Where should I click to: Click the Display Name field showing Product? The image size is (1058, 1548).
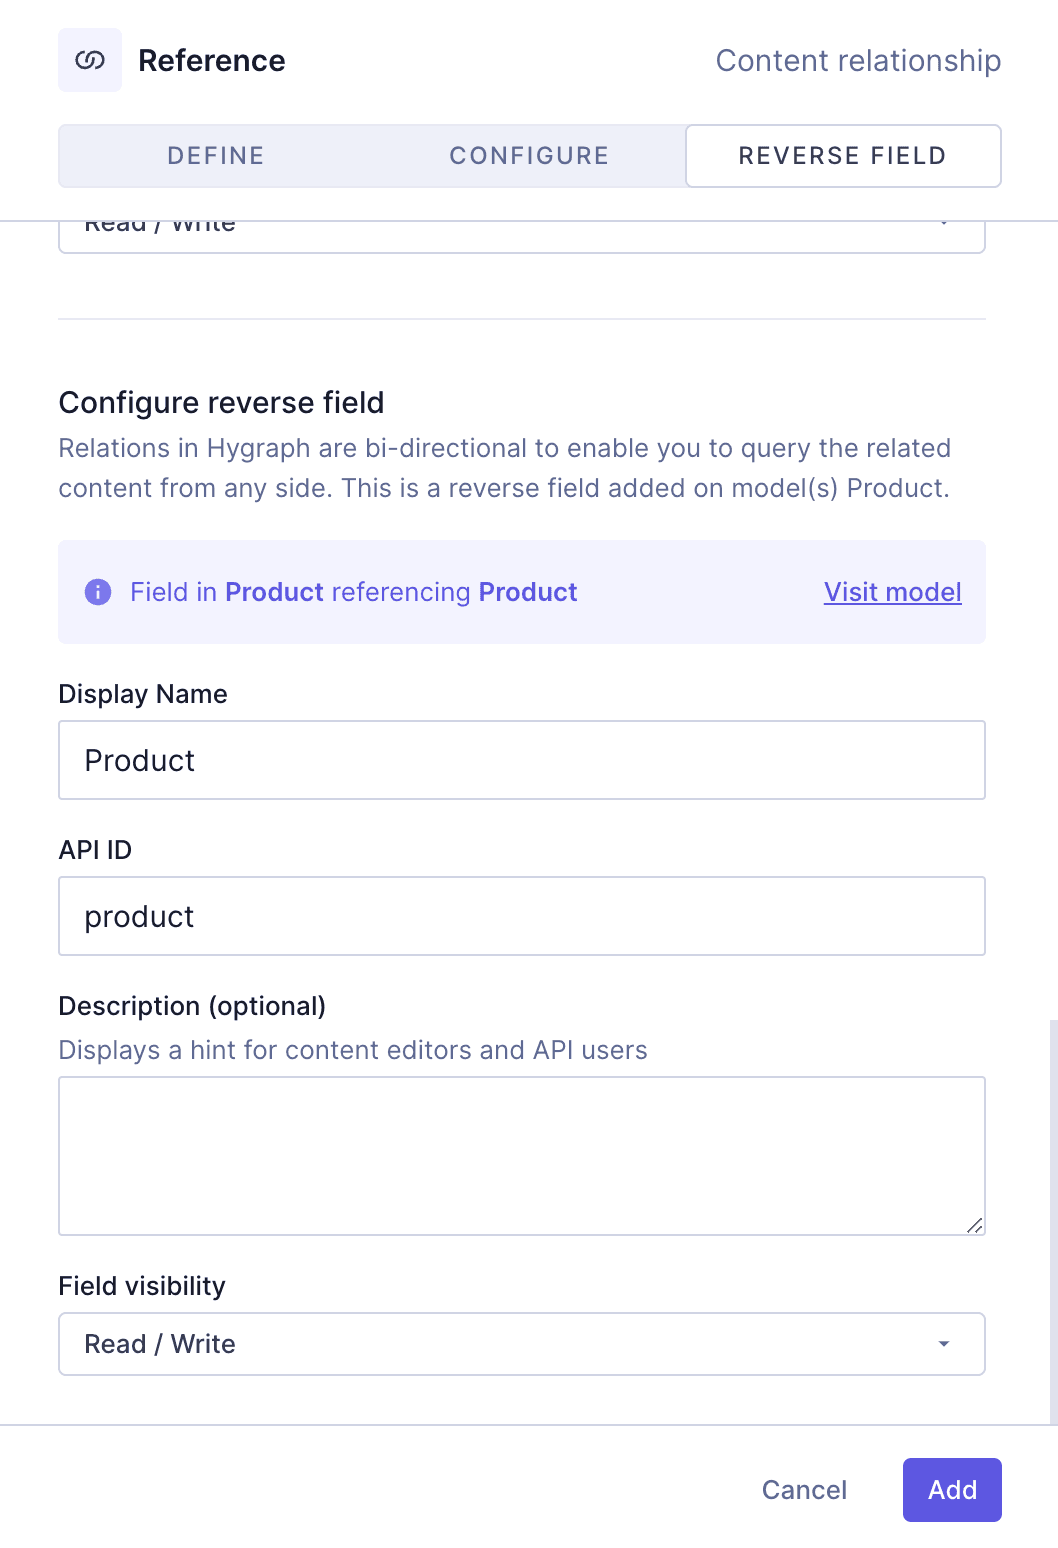click(522, 760)
